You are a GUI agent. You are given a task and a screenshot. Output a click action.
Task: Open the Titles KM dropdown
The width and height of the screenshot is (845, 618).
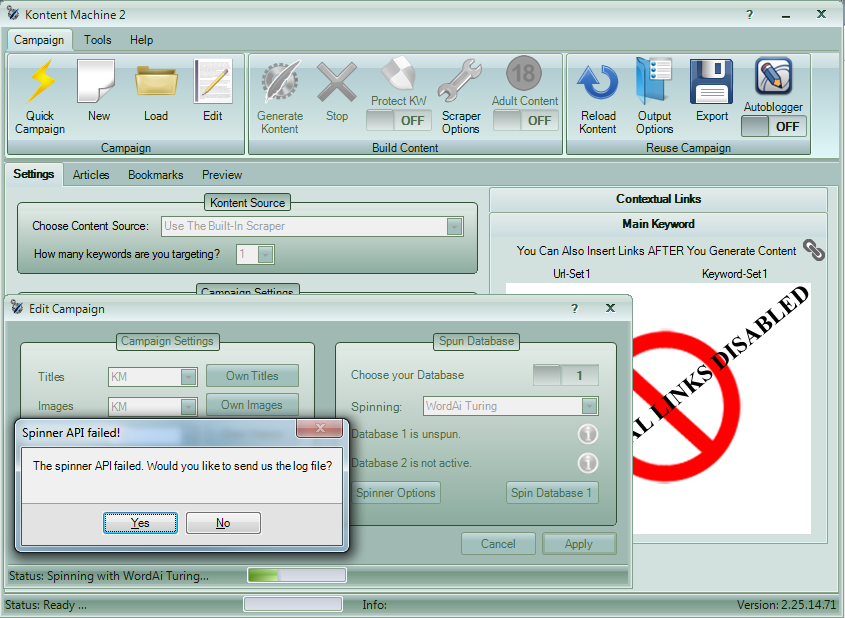click(188, 377)
